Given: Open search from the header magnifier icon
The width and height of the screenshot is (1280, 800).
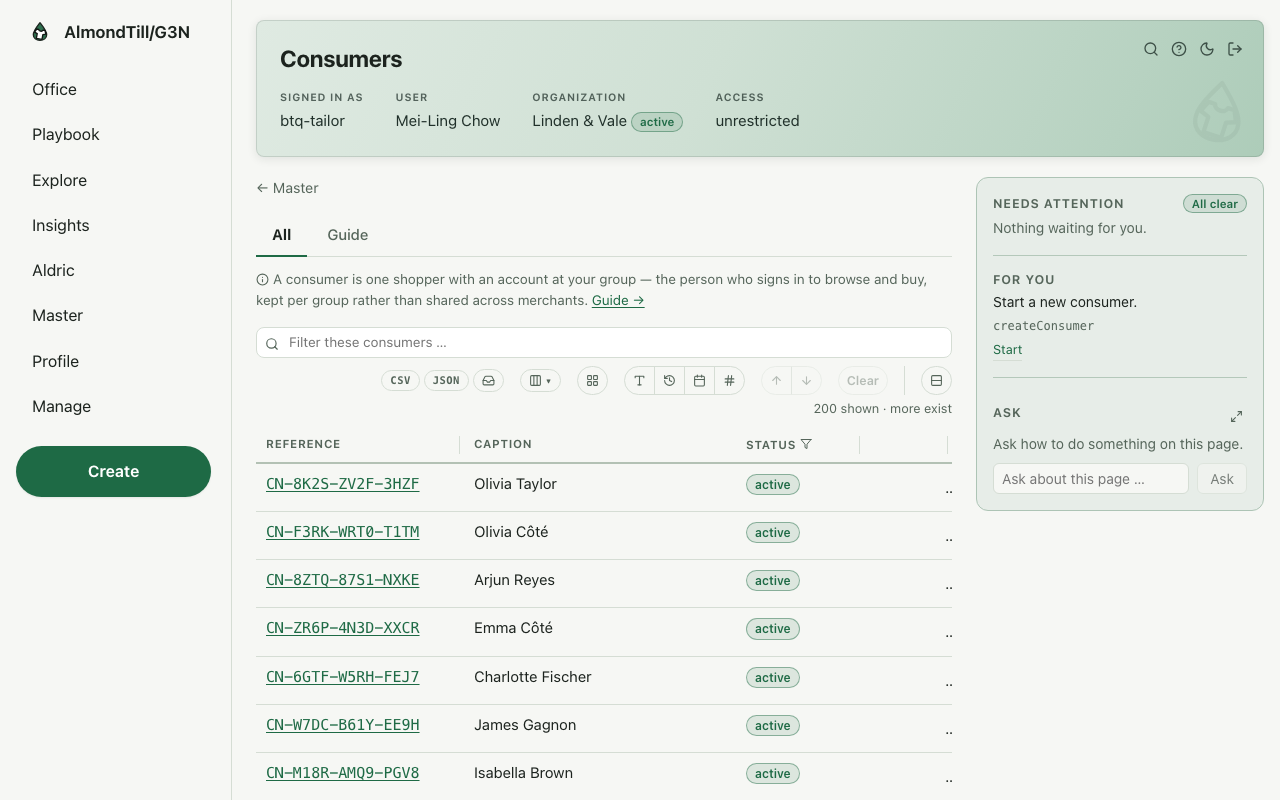Looking at the screenshot, I should pyautogui.click(x=1151, y=49).
